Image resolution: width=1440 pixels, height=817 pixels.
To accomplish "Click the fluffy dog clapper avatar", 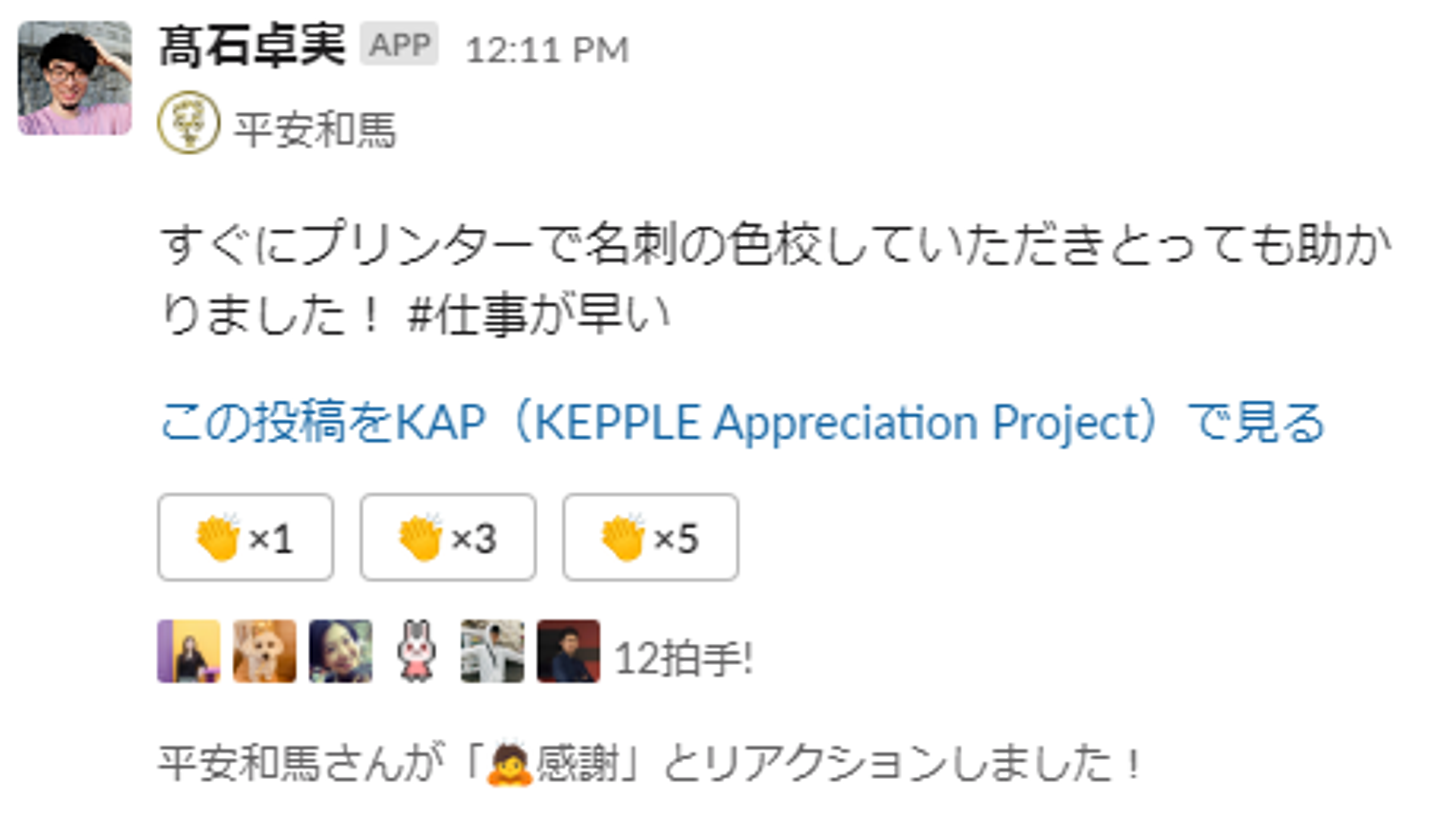I will 265,651.
